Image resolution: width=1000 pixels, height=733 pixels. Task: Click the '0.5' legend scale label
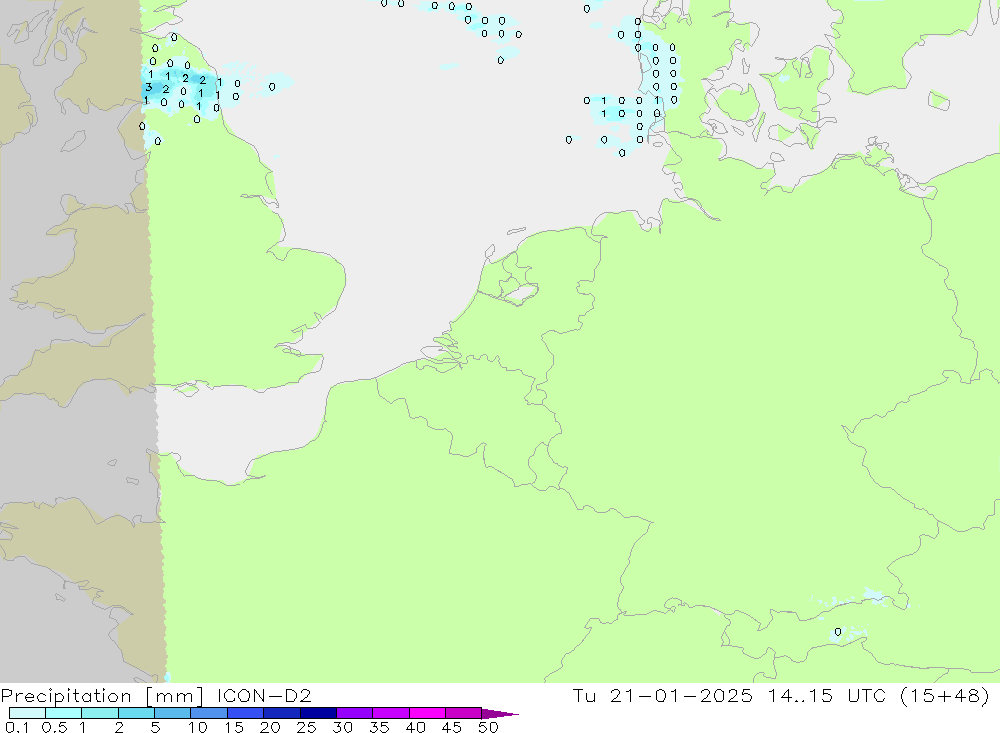coord(54,727)
